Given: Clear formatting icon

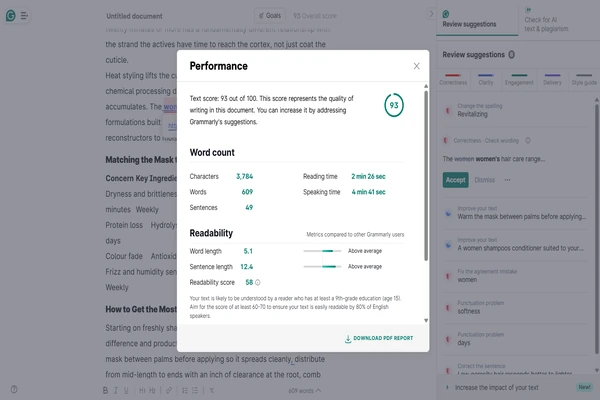Looking at the screenshot, I should click(x=212, y=390).
